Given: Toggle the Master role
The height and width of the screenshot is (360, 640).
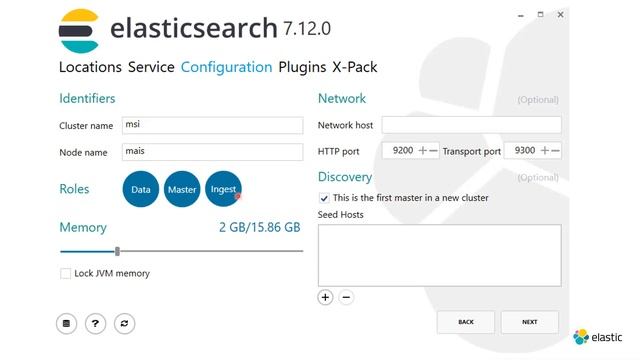Looking at the screenshot, I should click(x=182, y=189).
